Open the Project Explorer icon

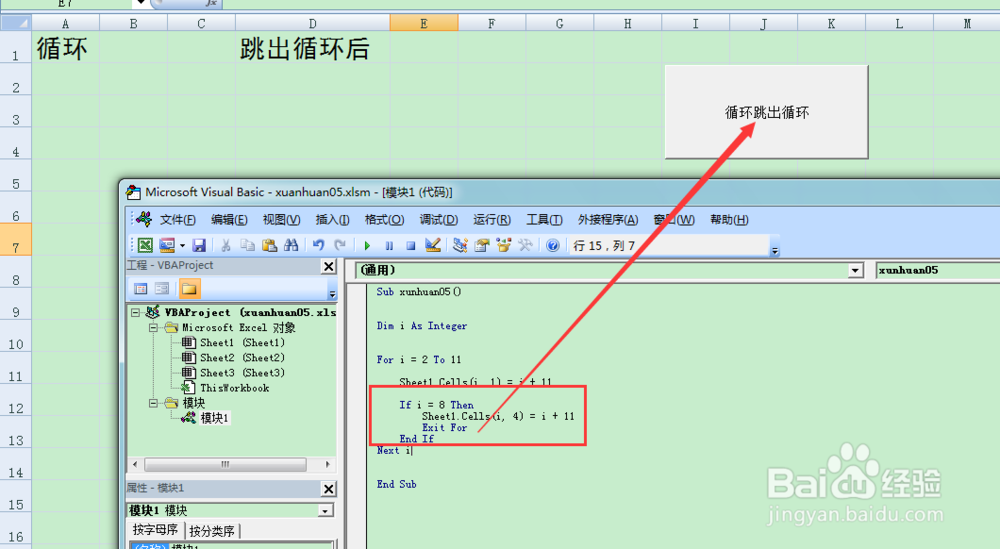point(460,245)
